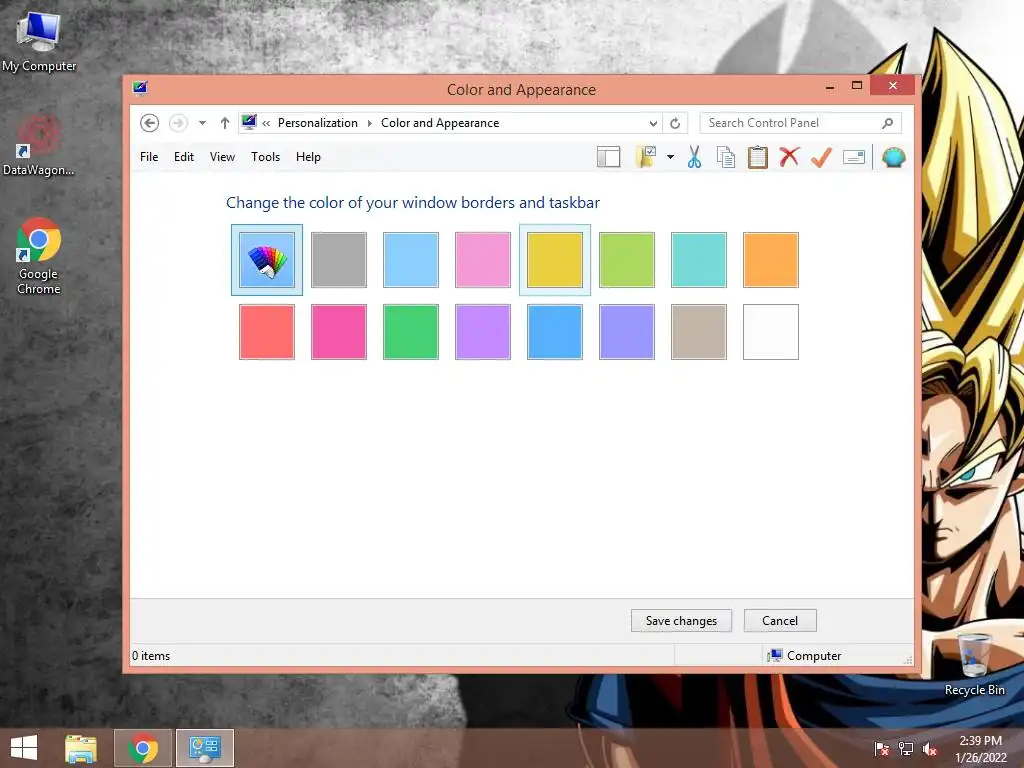Image resolution: width=1024 pixels, height=768 pixels.
Task: Click the Action Center flag tray icon
Action: tap(881, 749)
